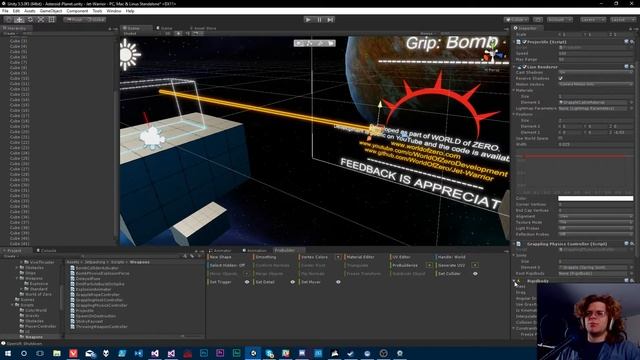The width and height of the screenshot is (640, 360).
Task: Open the Motion Vectors dropdown
Action: click(x=596, y=84)
